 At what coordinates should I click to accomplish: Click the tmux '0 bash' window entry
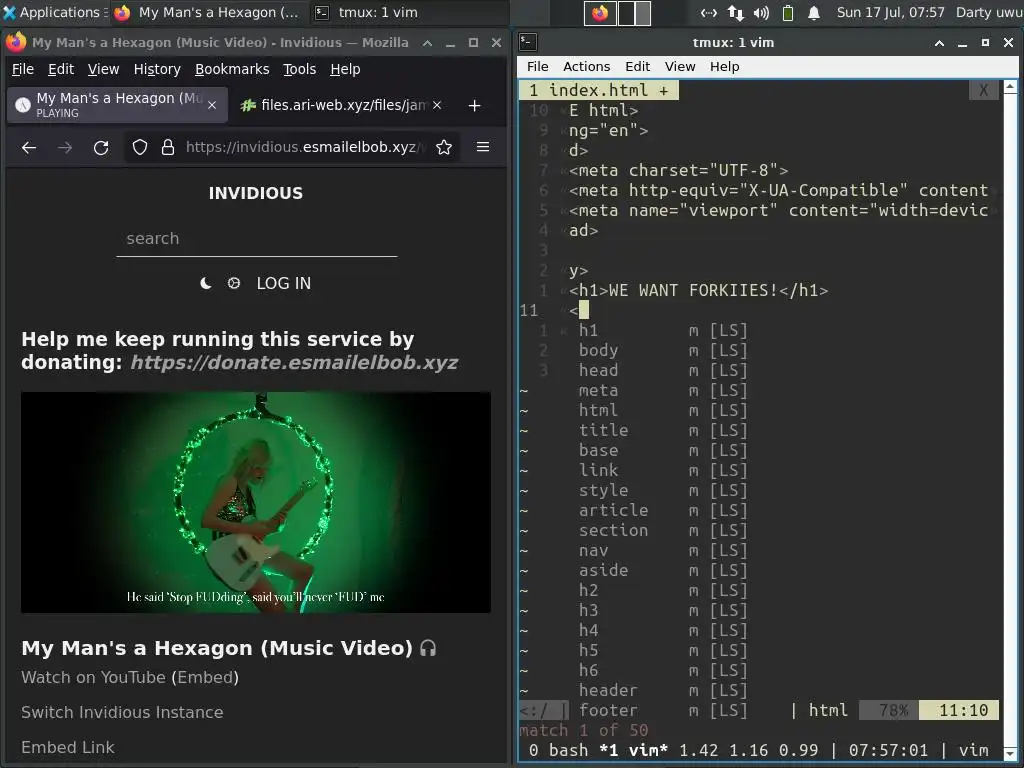[x=559, y=750]
